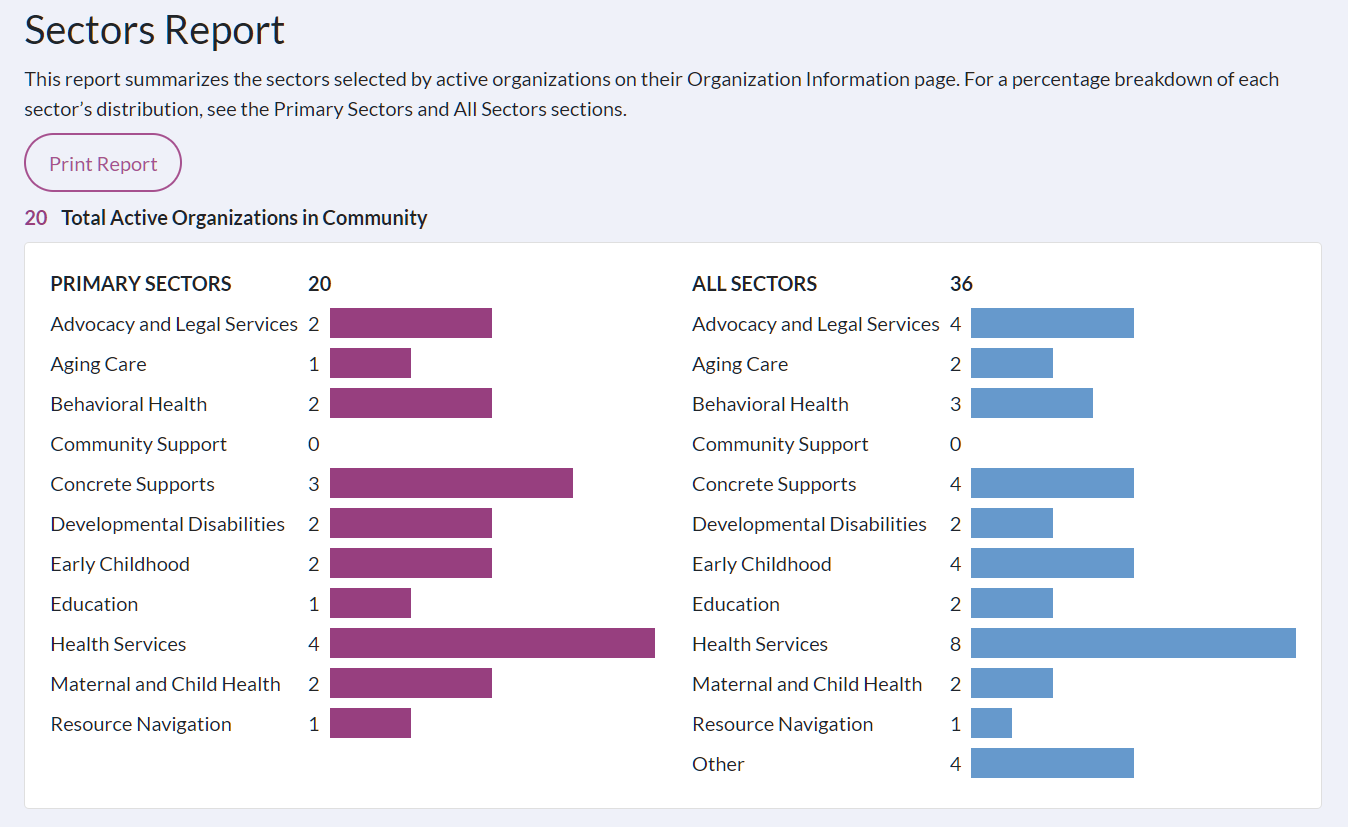
Task: Select the Community Support label under Primary Sectors
Action: pyautogui.click(x=139, y=444)
